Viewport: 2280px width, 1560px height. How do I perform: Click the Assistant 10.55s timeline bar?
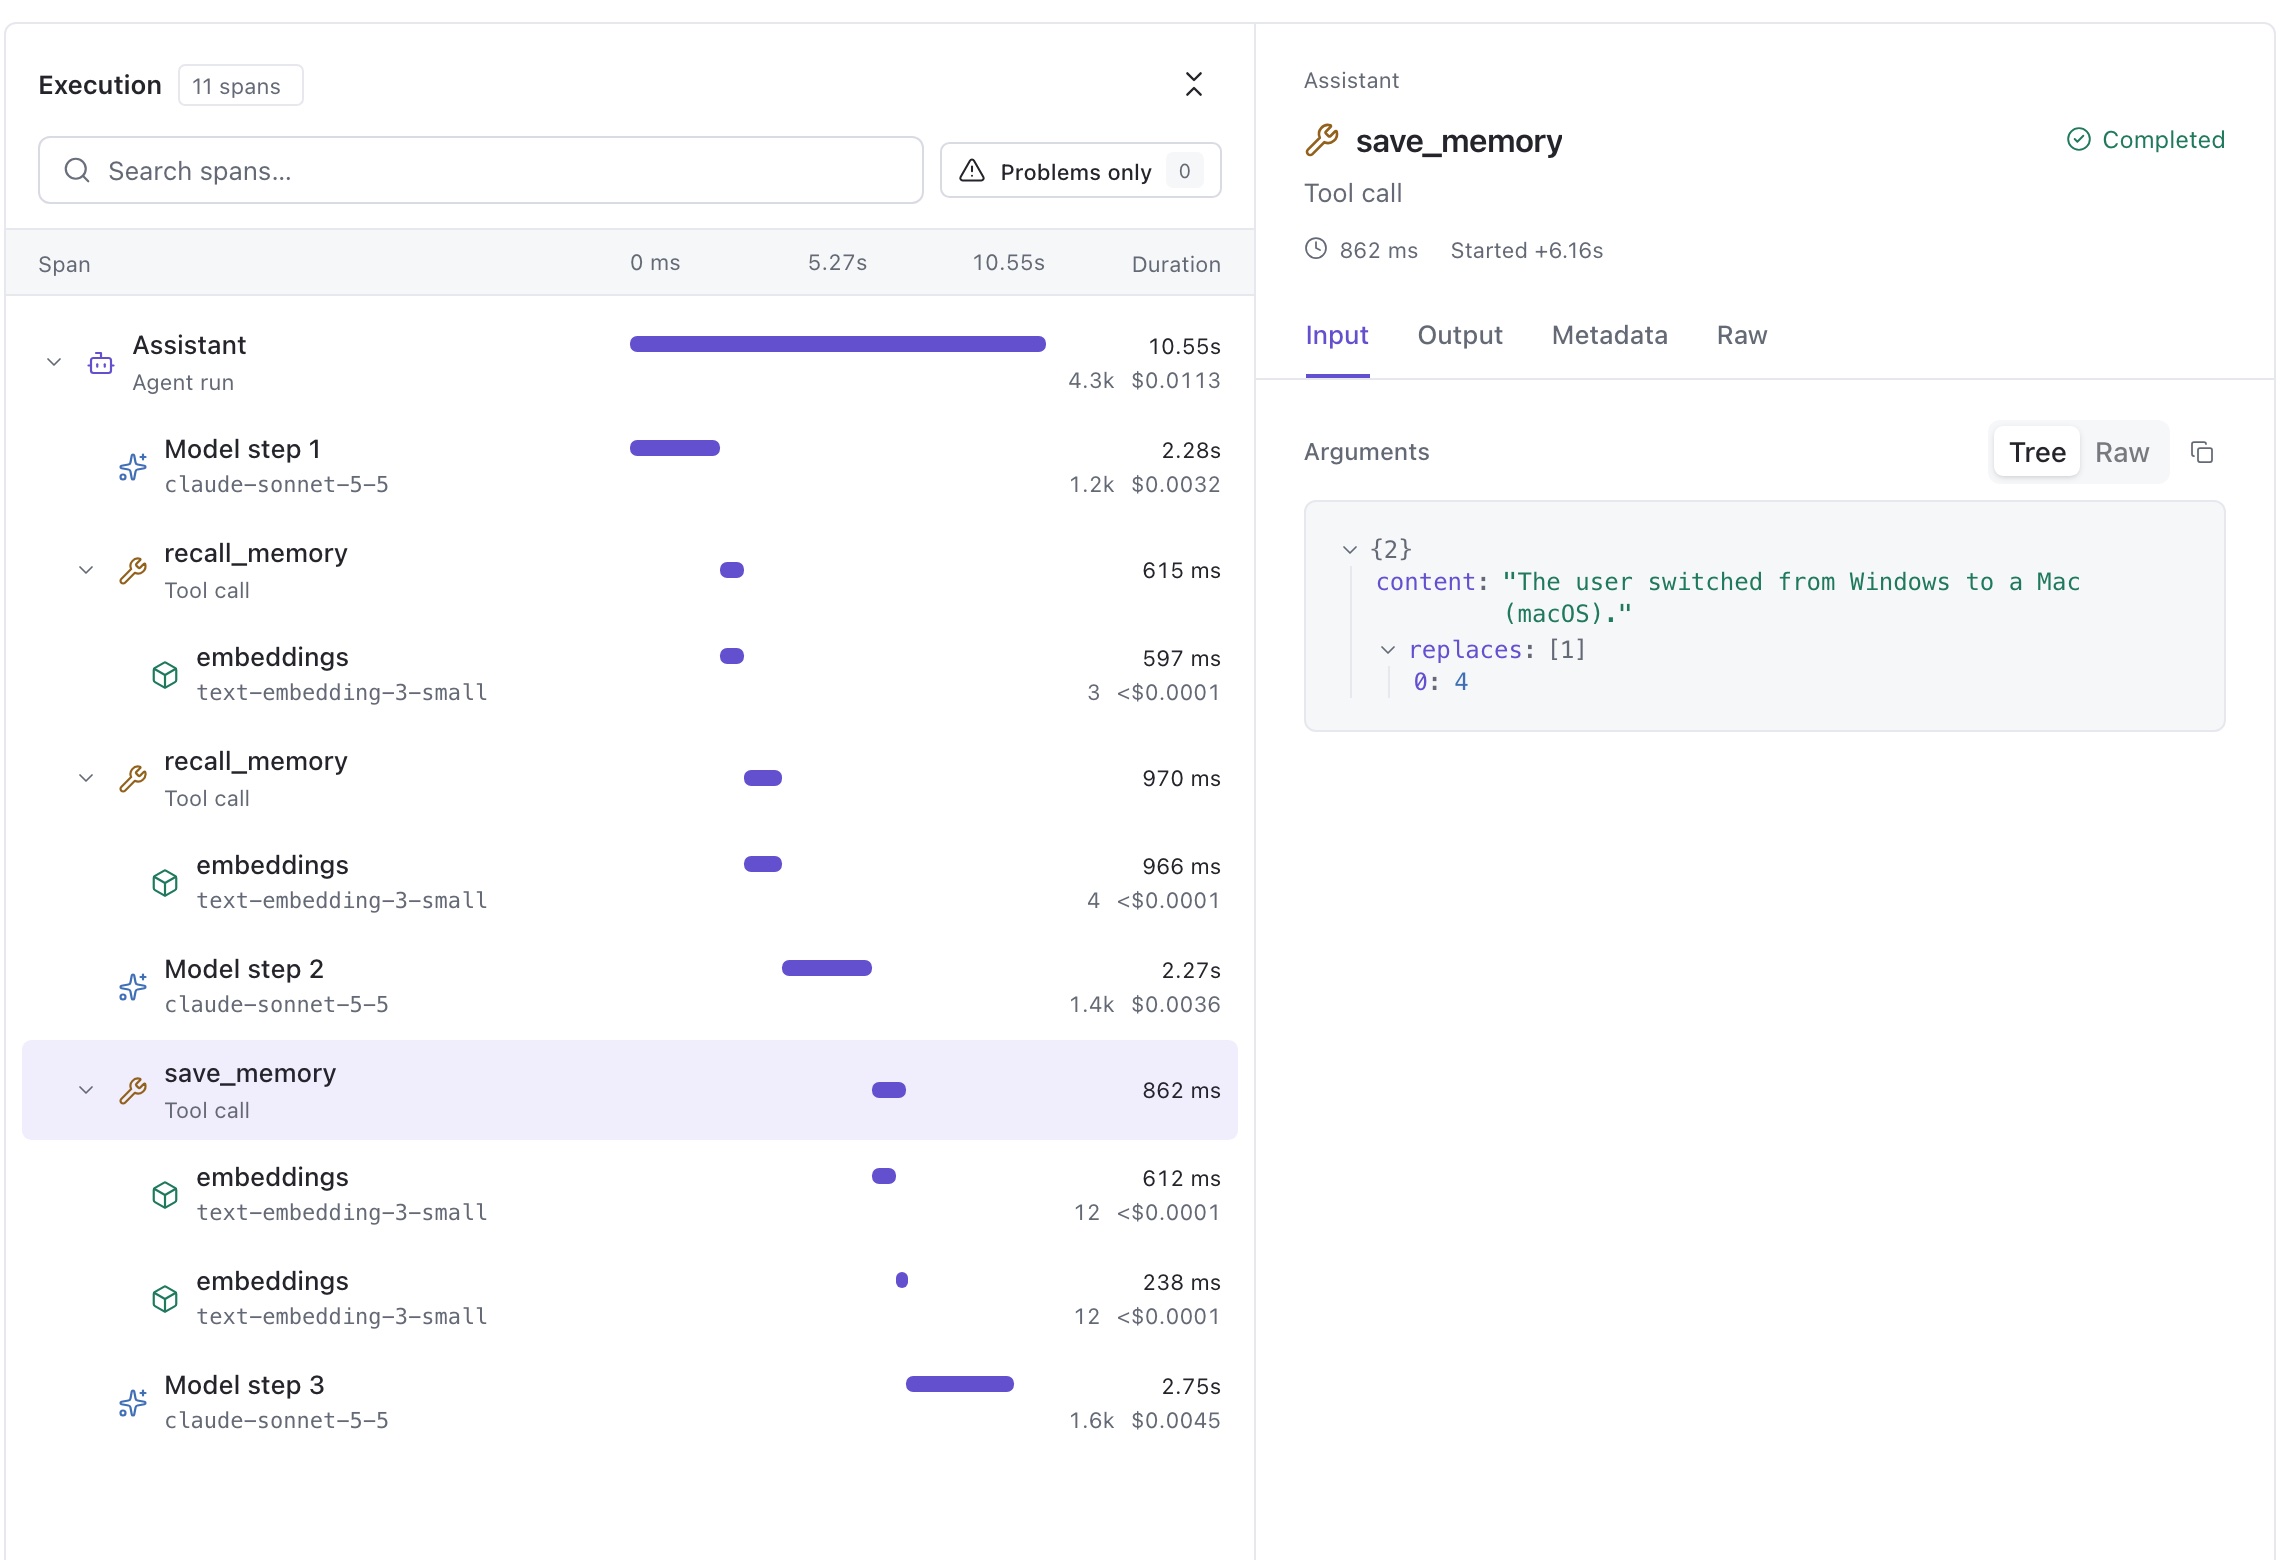[x=838, y=344]
